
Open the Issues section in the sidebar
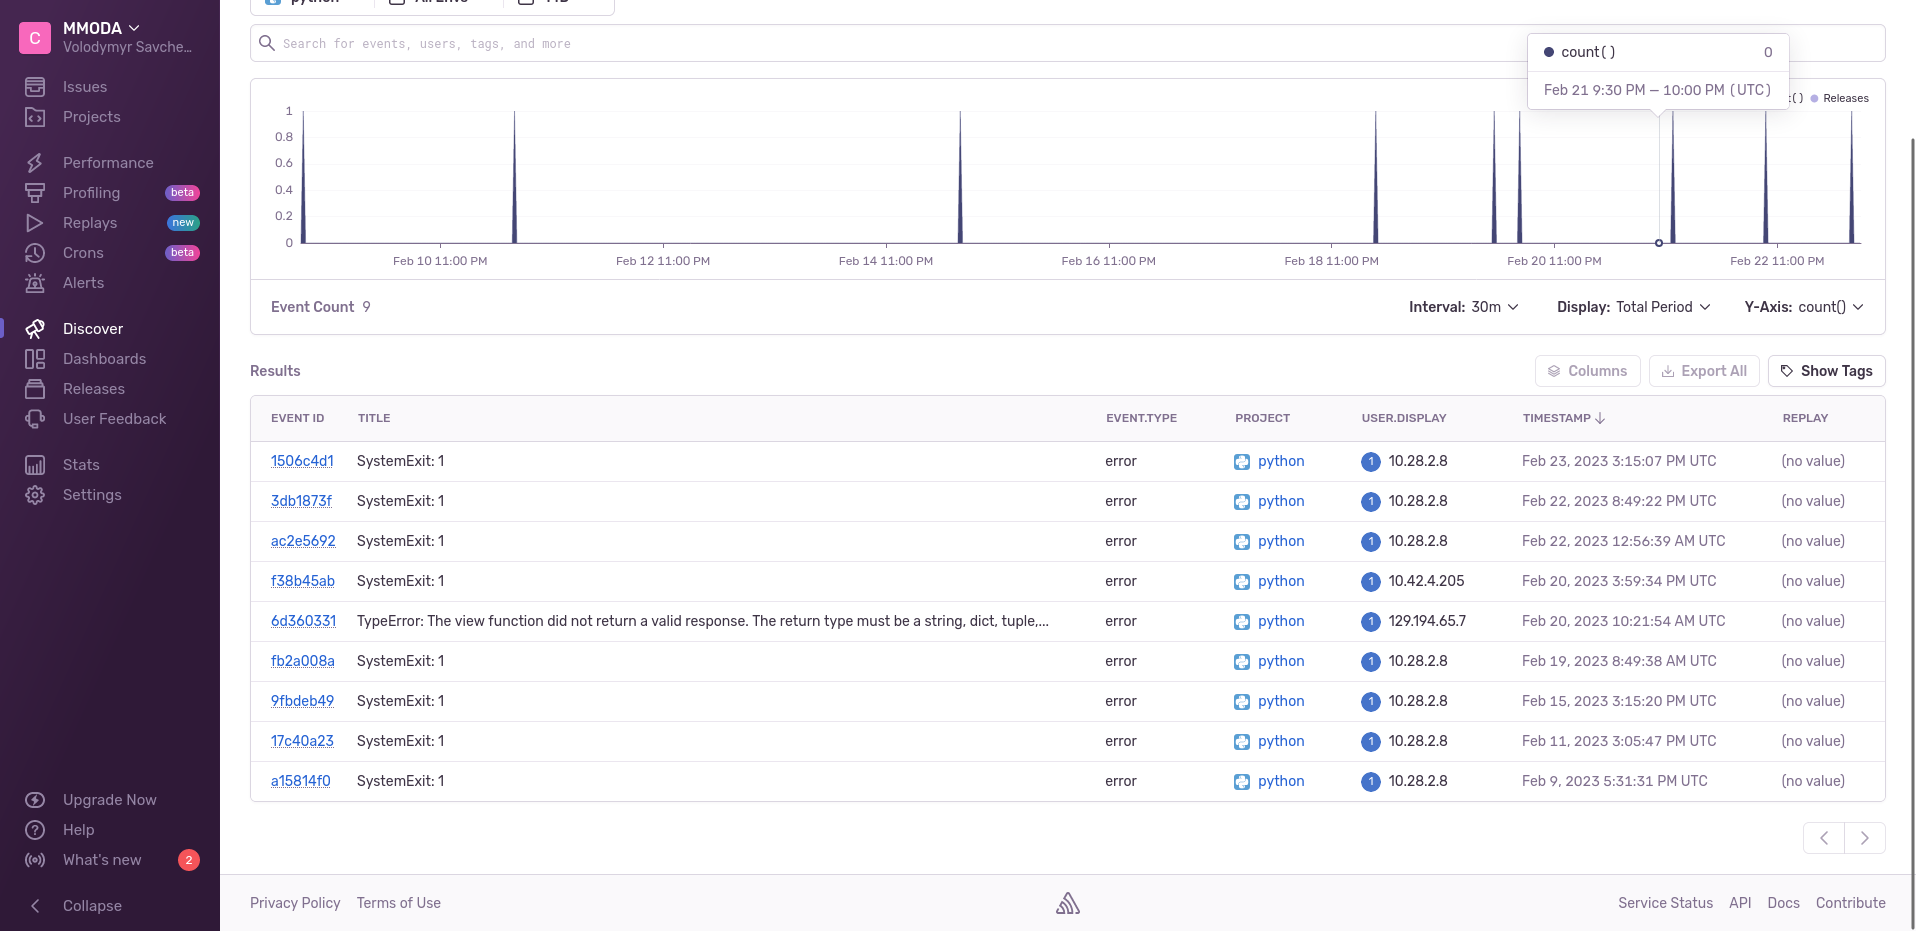coord(84,87)
